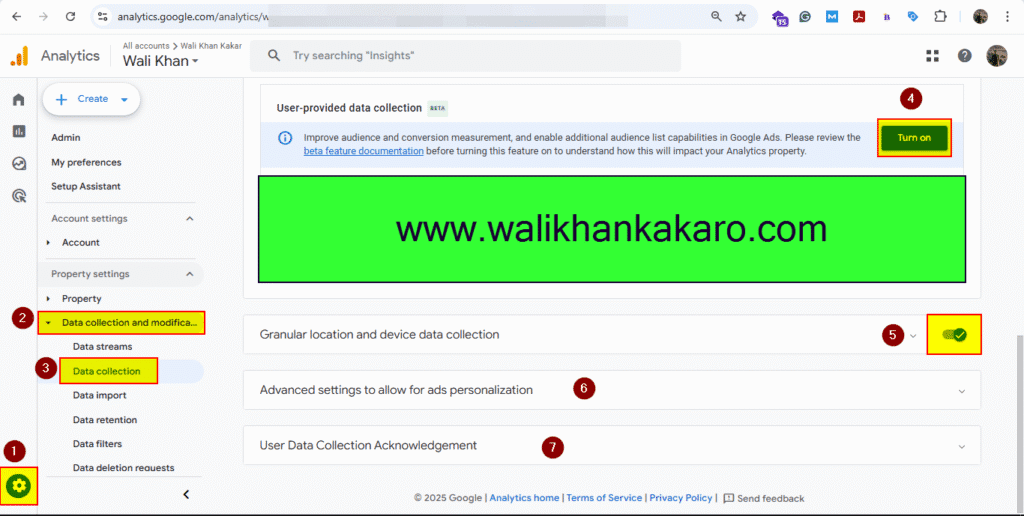Open Advertising icon in left rail
Screen dimensions: 1024x516
coord(19,195)
